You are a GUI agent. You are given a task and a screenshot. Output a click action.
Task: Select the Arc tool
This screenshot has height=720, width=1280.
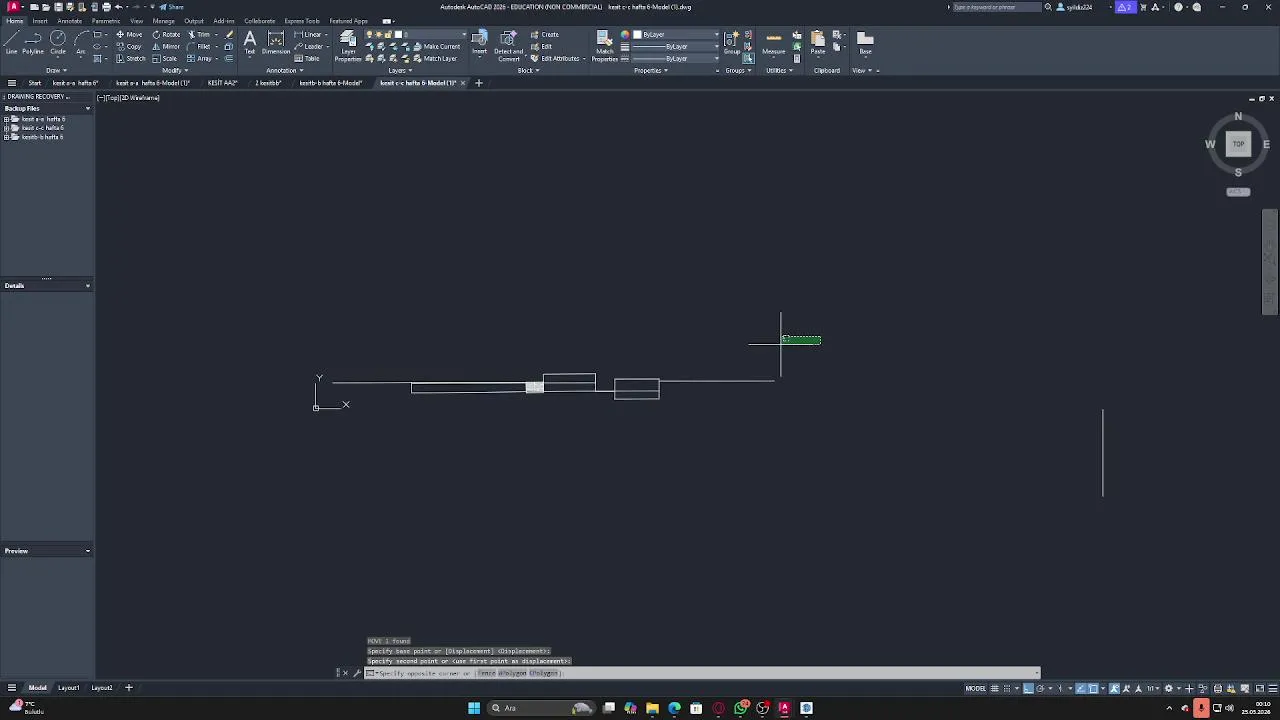click(81, 41)
